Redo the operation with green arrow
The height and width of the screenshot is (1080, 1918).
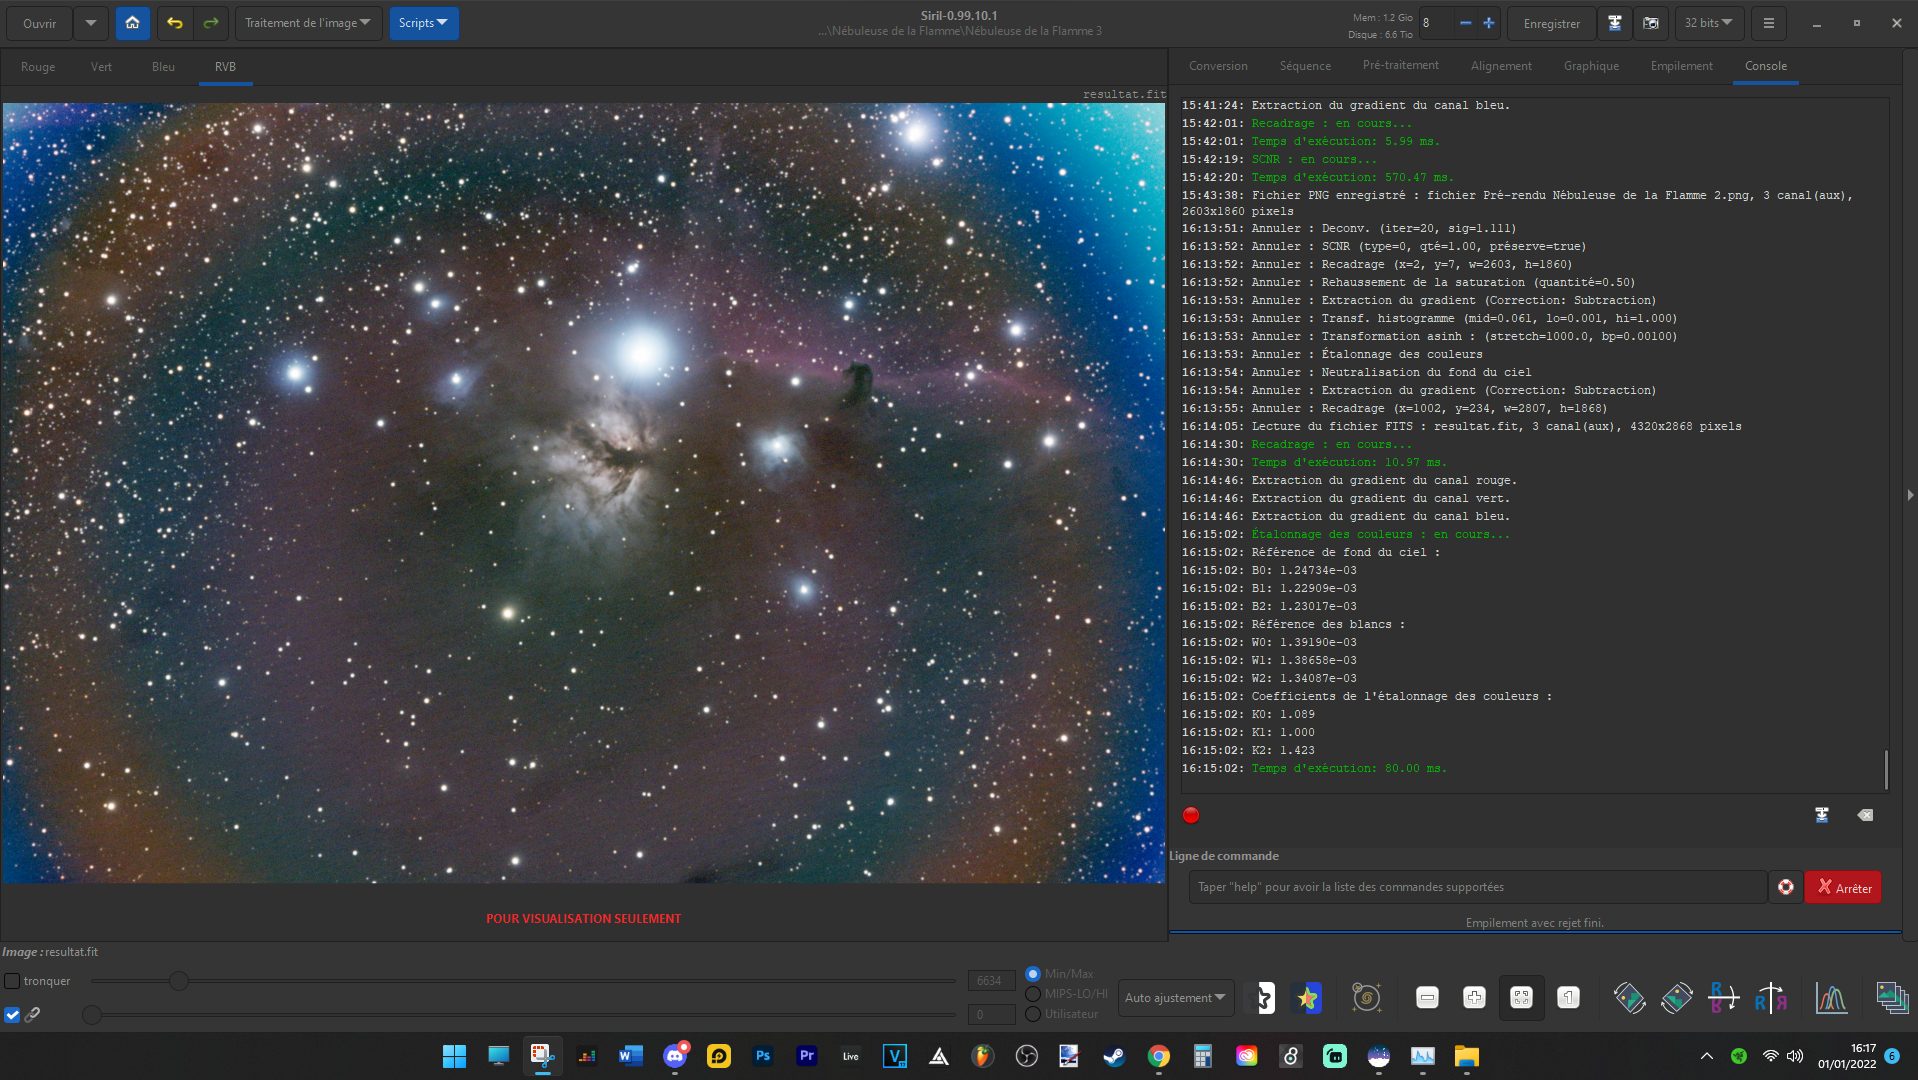[x=210, y=23]
